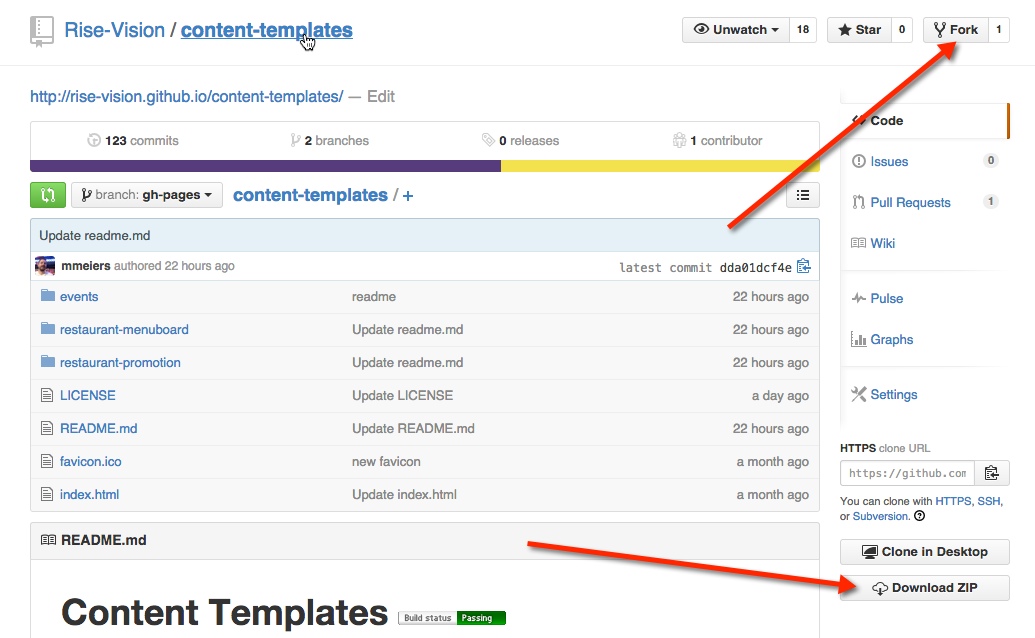
Task: View the 0 stargazers count
Action: pyautogui.click(x=902, y=30)
